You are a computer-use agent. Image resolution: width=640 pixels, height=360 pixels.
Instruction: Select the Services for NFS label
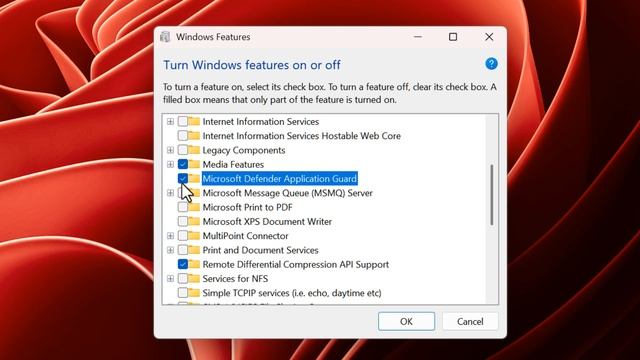pos(235,279)
